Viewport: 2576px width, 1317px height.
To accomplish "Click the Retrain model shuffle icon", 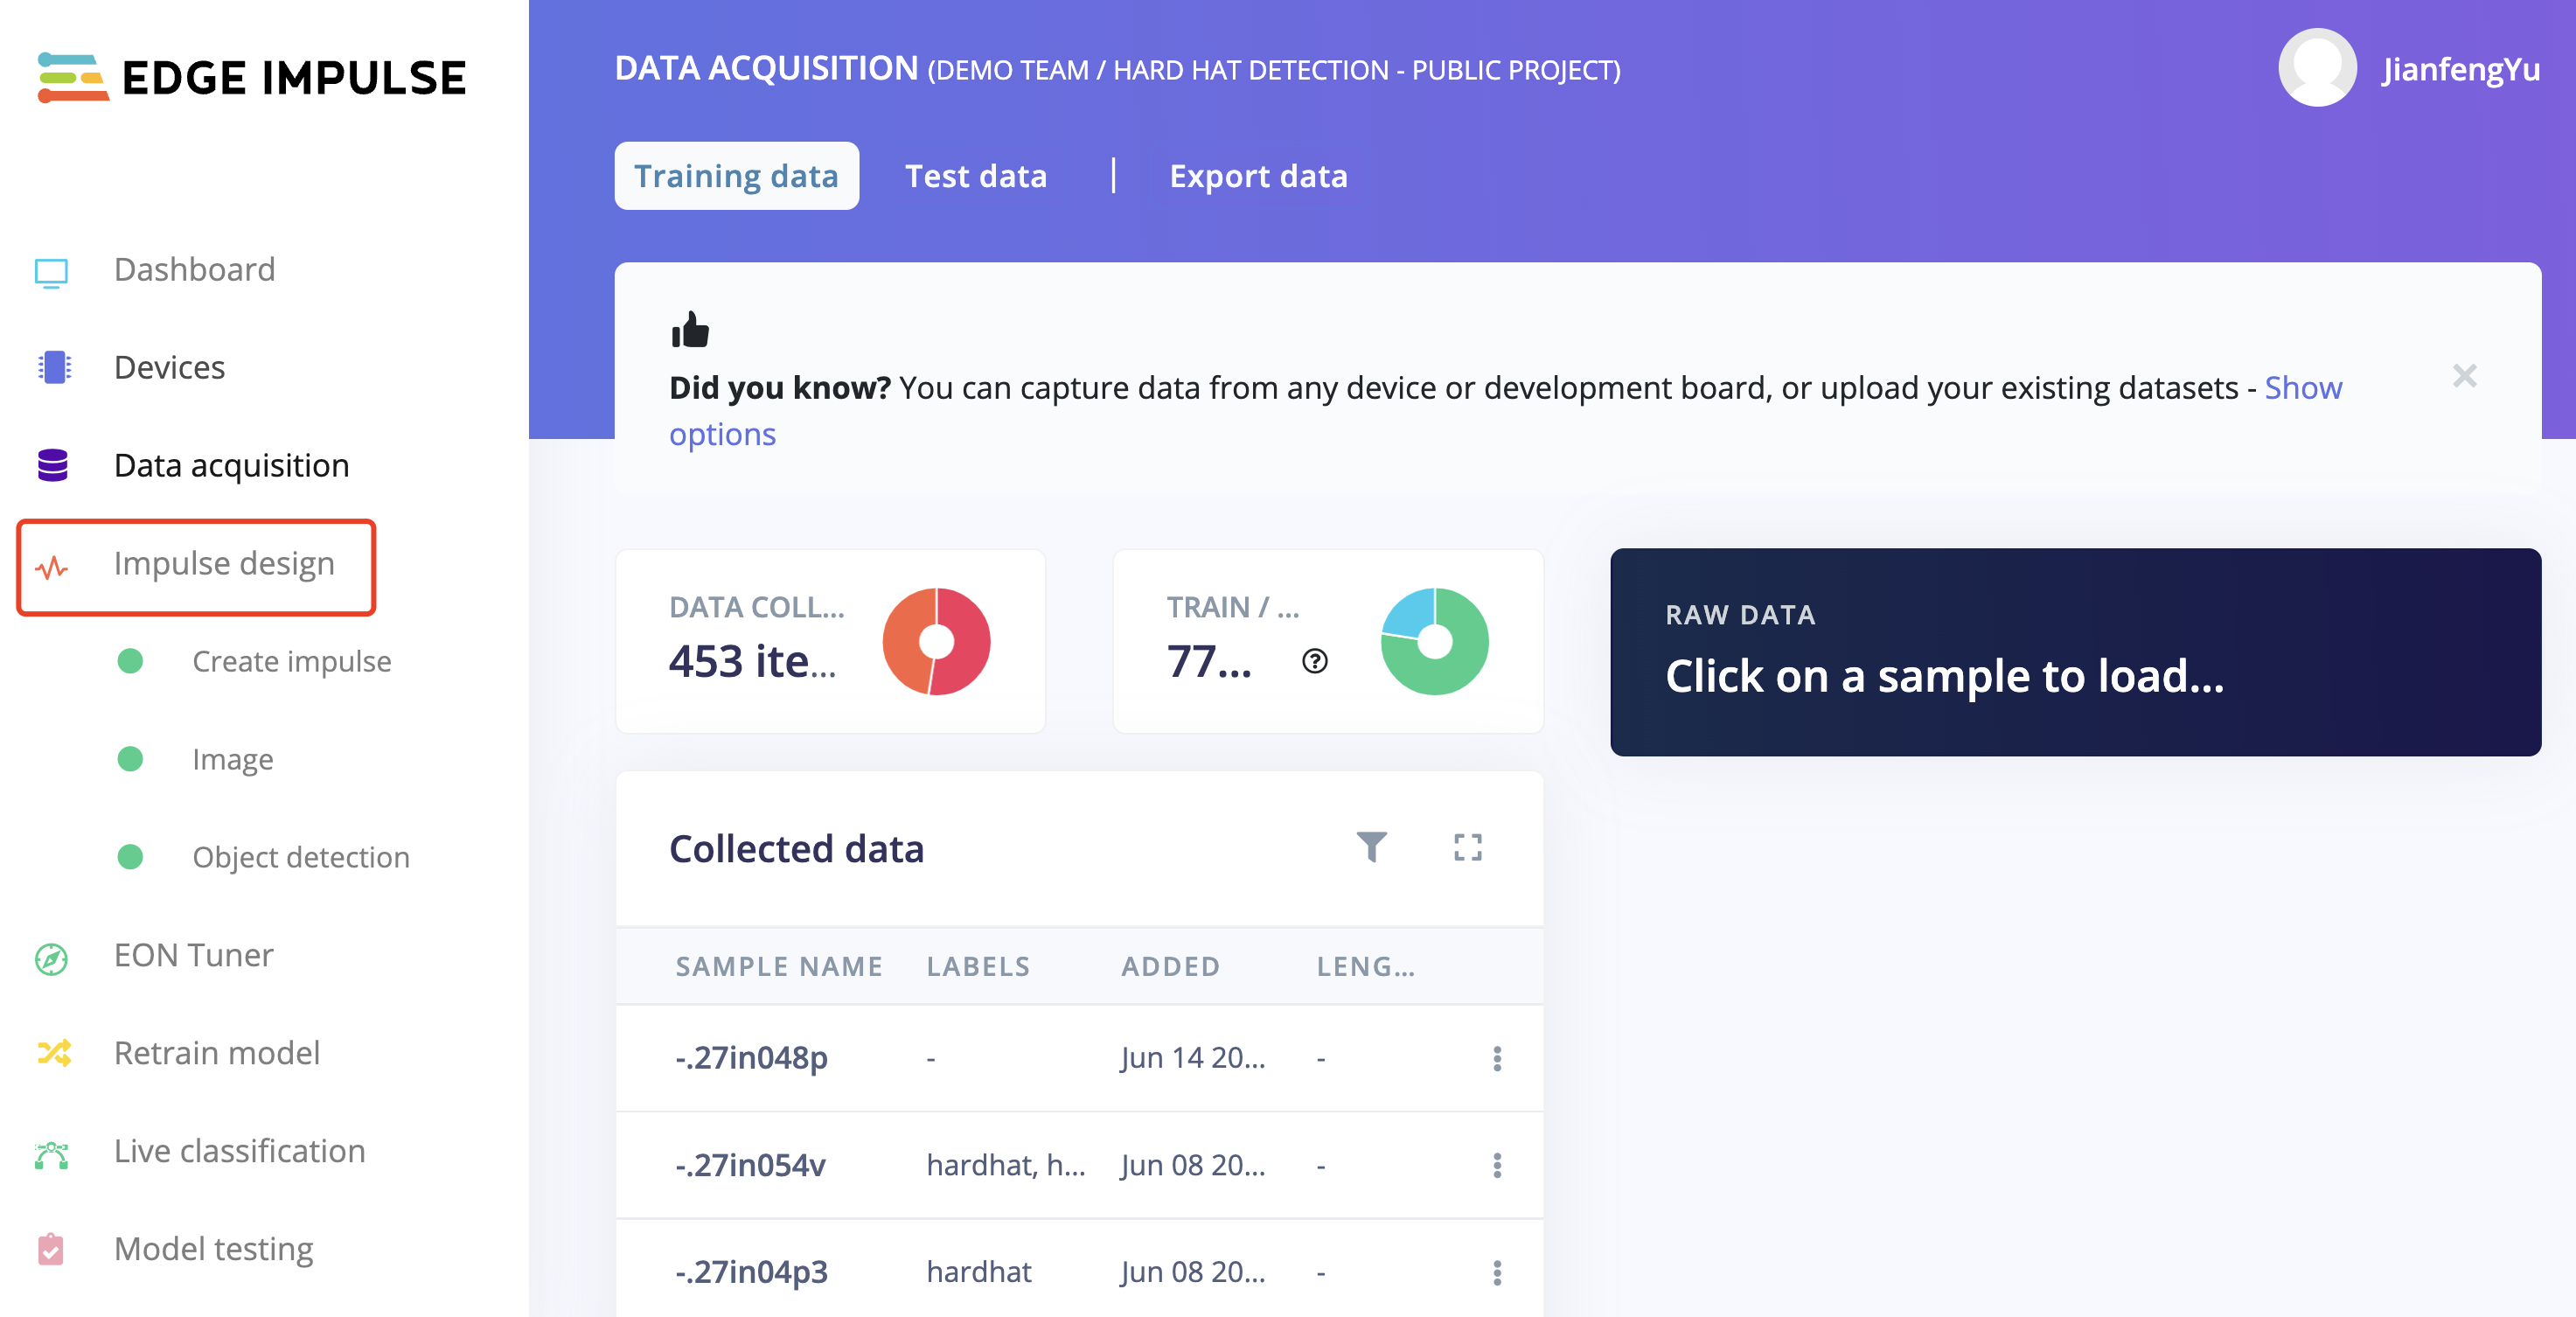I will pyautogui.click(x=54, y=1053).
